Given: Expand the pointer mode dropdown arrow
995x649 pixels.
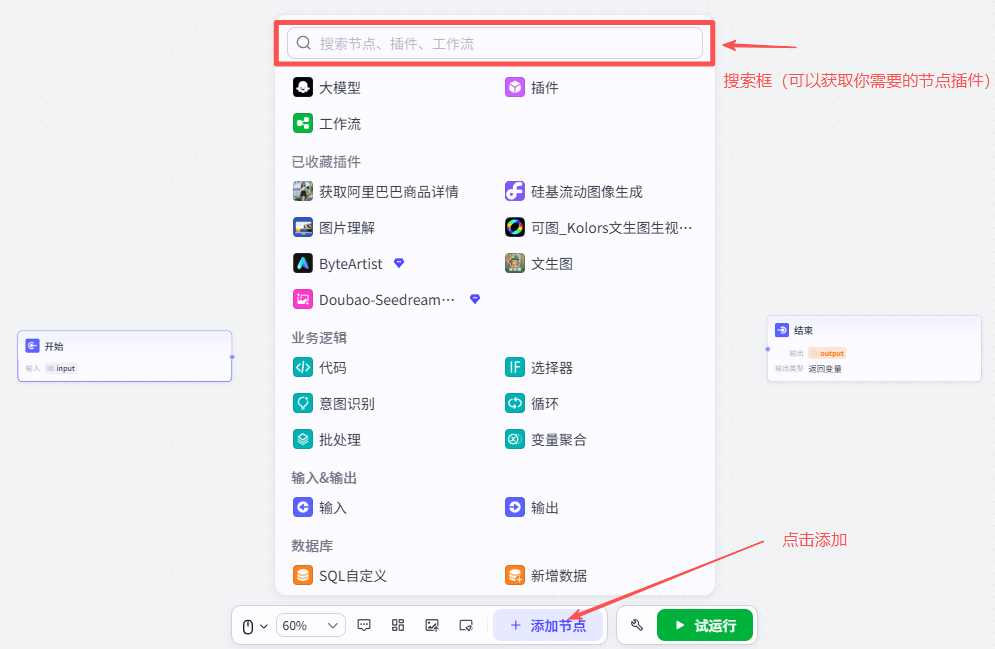Looking at the screenshot, I should tap(262, 625).
